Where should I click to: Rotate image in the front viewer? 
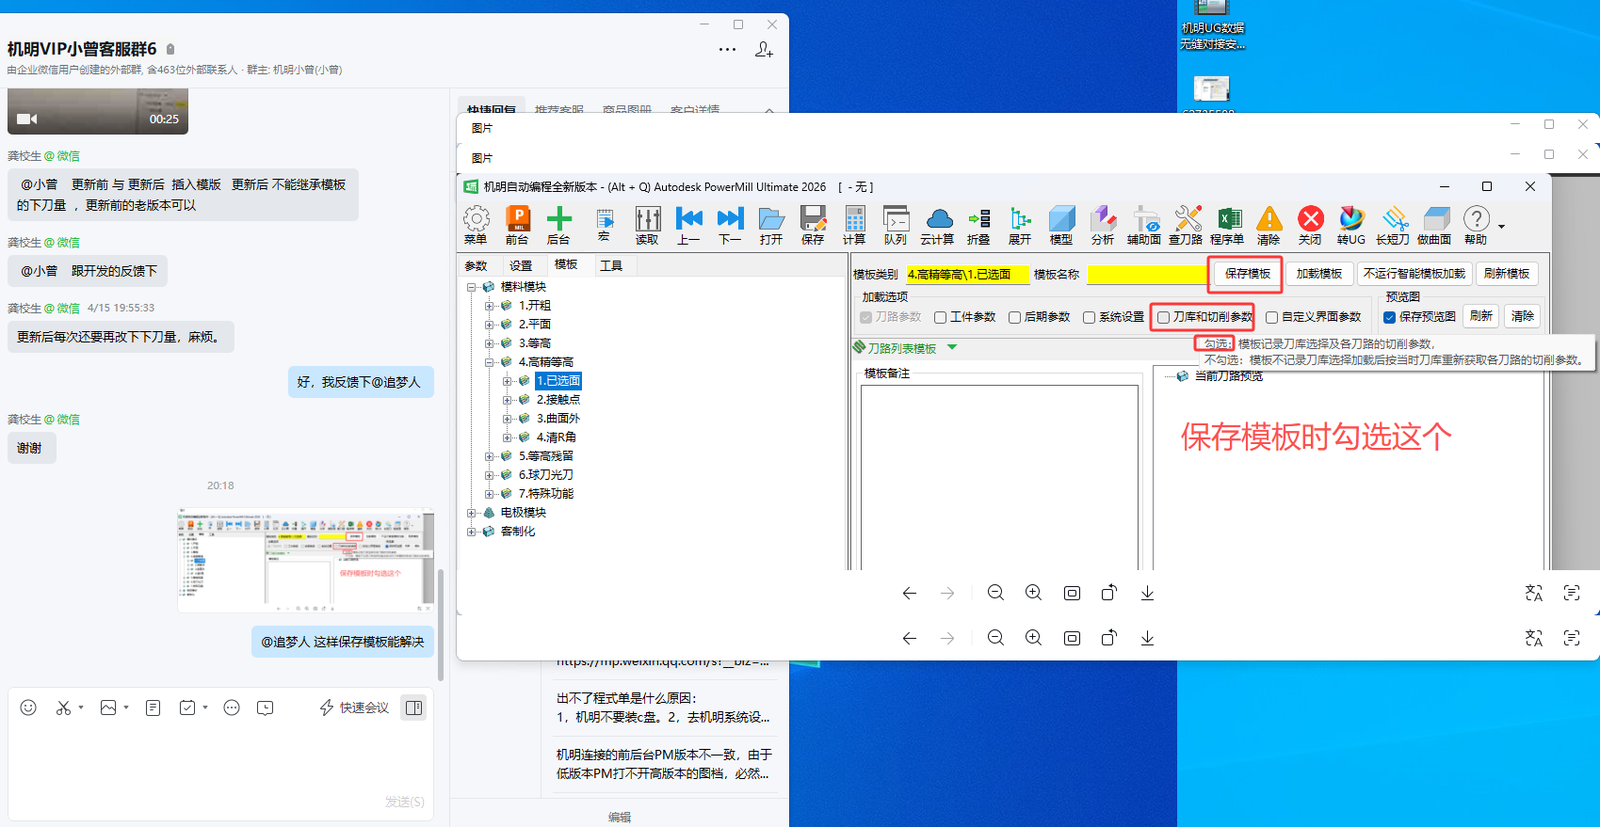click(x=1109, y=593)
